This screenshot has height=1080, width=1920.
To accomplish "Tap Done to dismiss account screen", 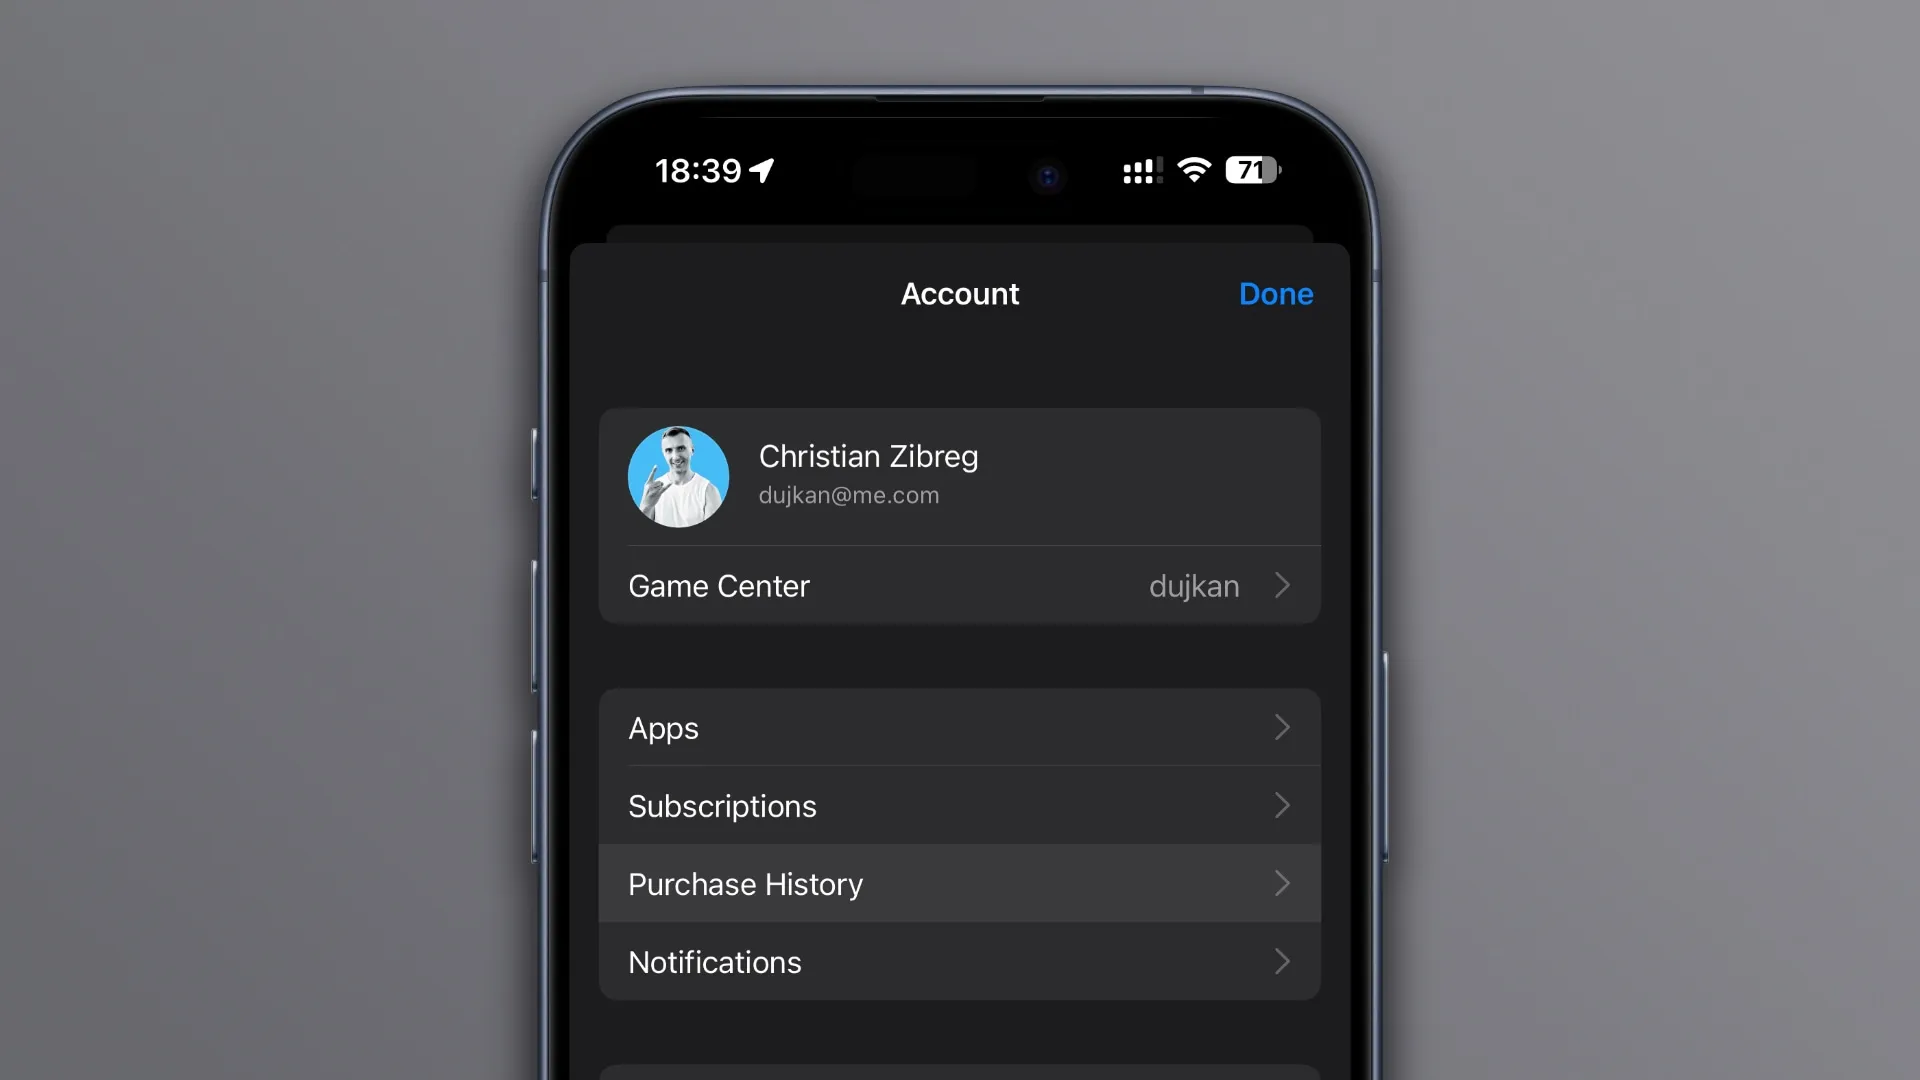I will (1275, 293).
